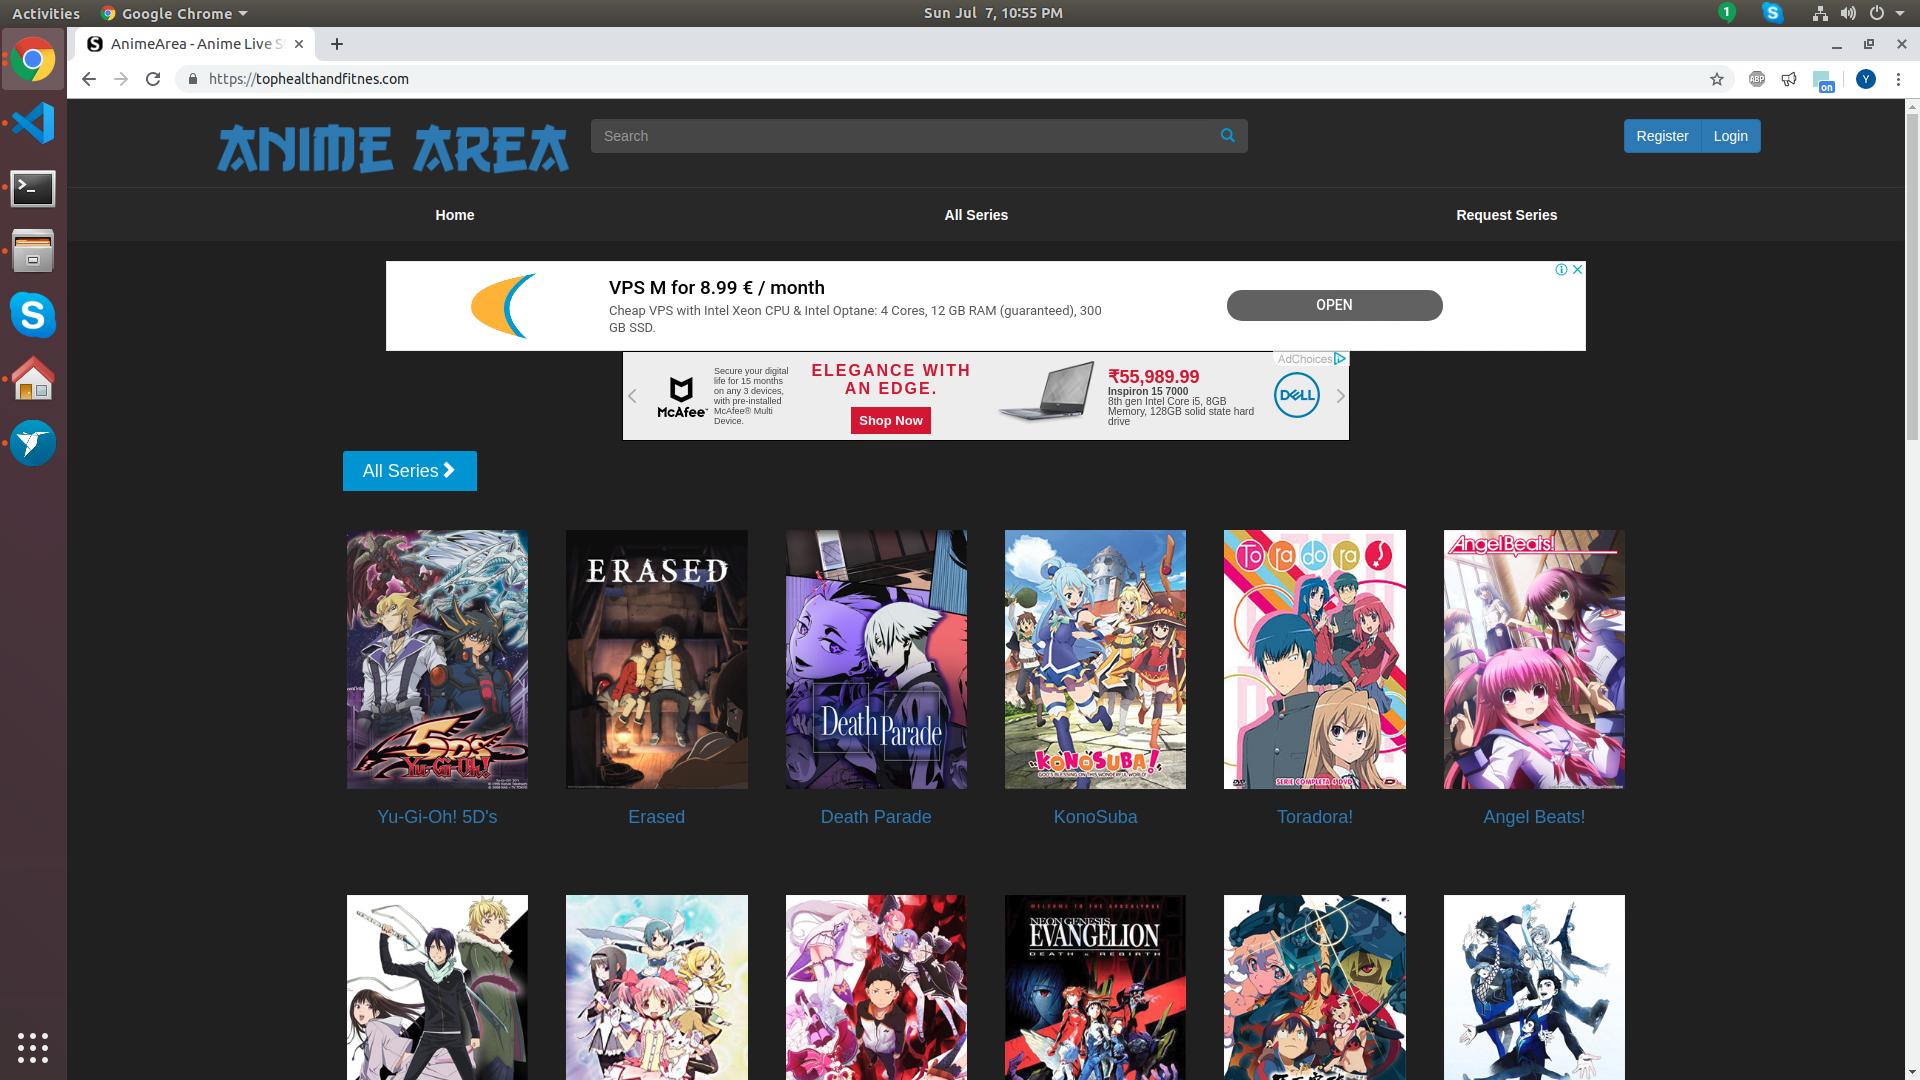Image resolution: width=1920 pixels, height=1080 pixels.
Task: Open the green notification tray indicator
Action: click(1726, 12)
